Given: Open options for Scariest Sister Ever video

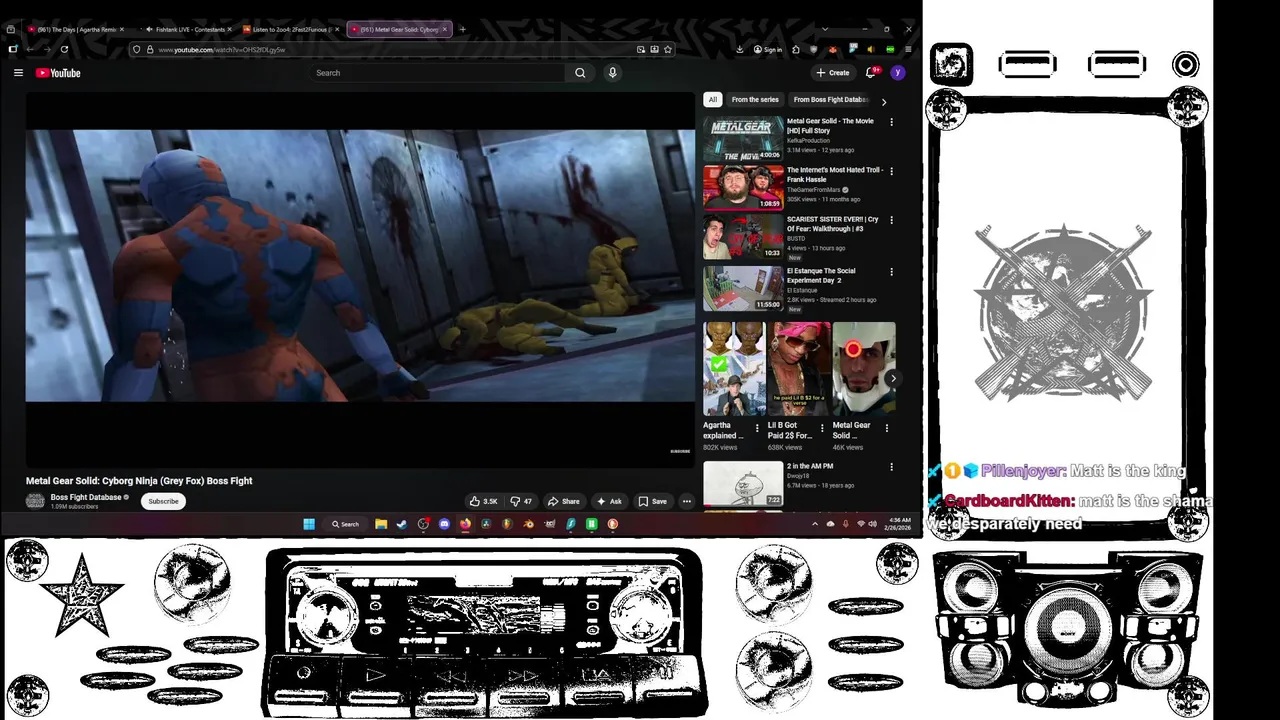Looking at the screenshot, I should (x=891, y=220).
